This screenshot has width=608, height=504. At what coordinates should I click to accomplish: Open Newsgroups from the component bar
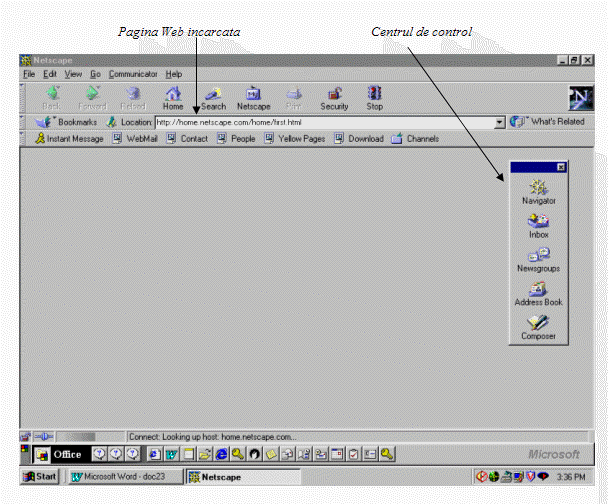pyautogui.click(x=539, y=260)
